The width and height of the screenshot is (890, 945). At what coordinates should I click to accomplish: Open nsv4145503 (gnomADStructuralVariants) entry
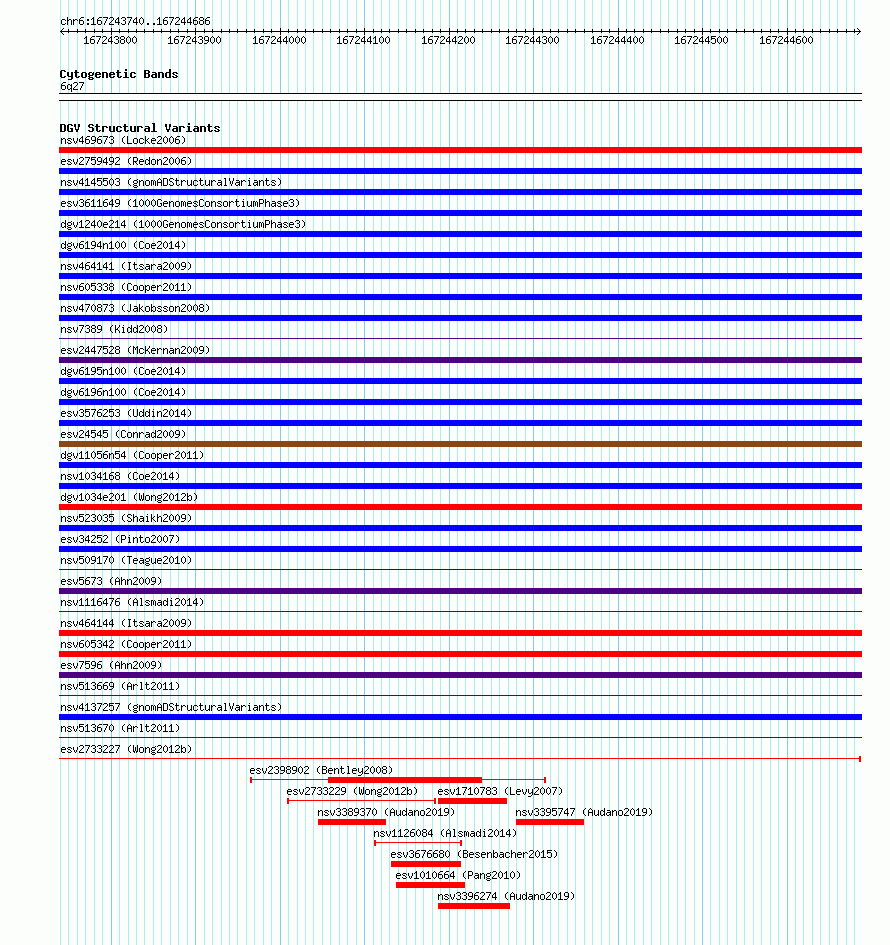[171, 183]
